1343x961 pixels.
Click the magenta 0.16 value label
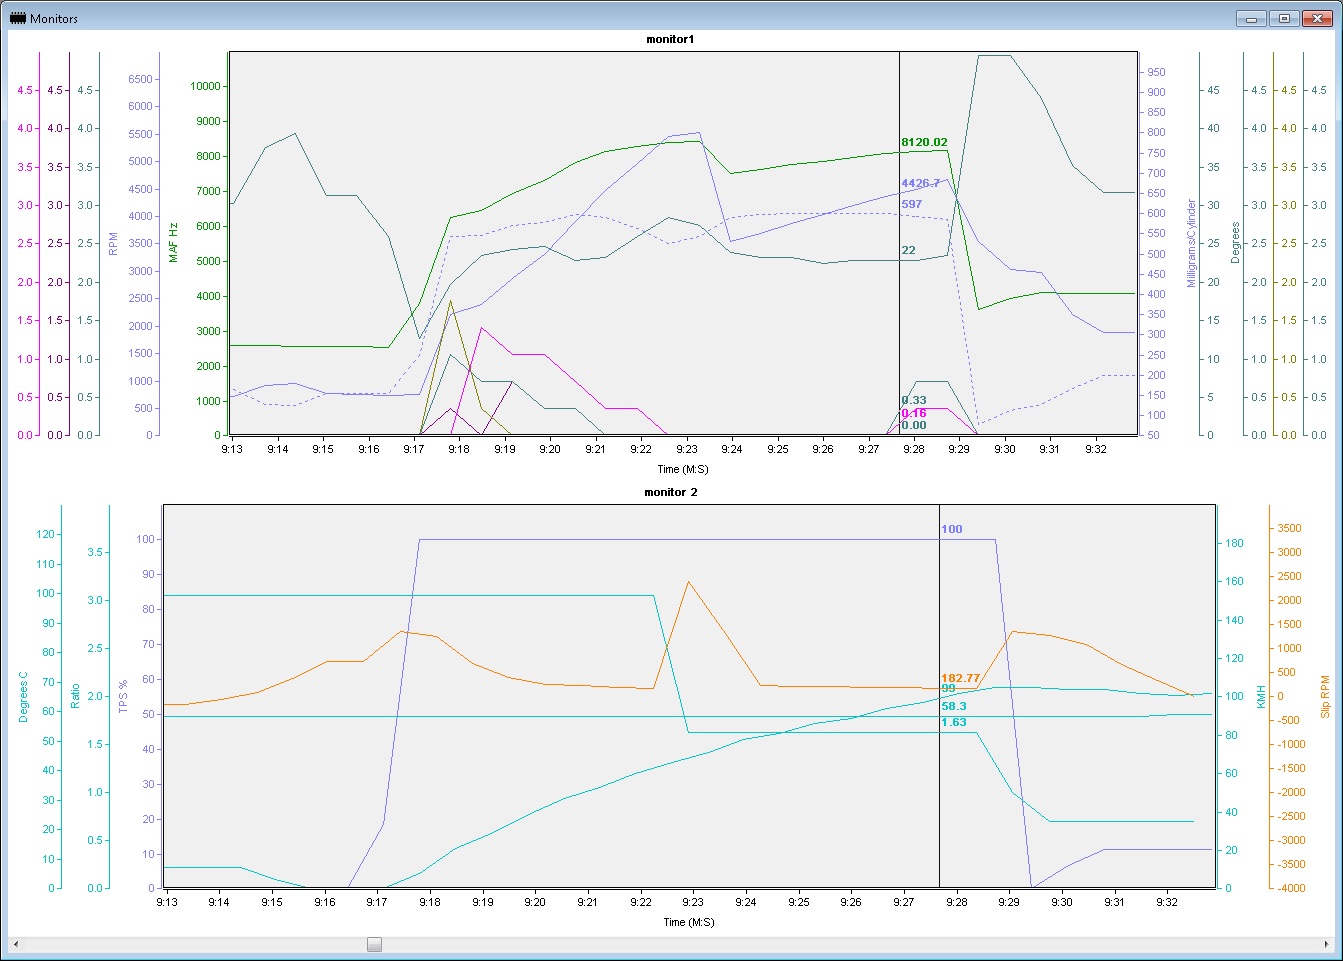[x=913, y=413]
